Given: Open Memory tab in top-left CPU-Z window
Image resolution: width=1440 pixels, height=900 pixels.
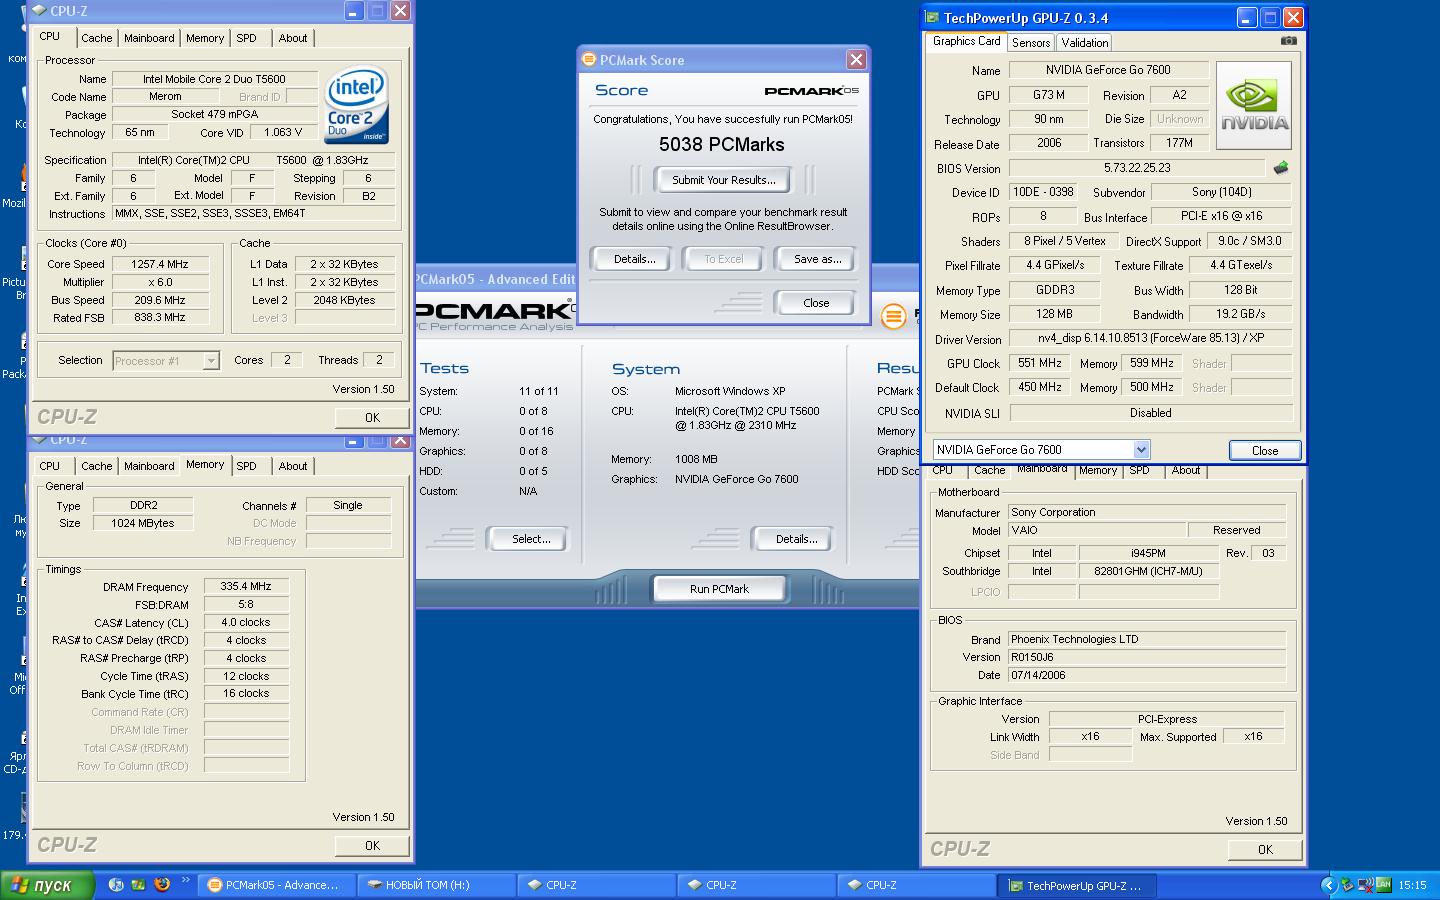Looking at the screenshot, I should pyautogui.click(x=205, y=38).
